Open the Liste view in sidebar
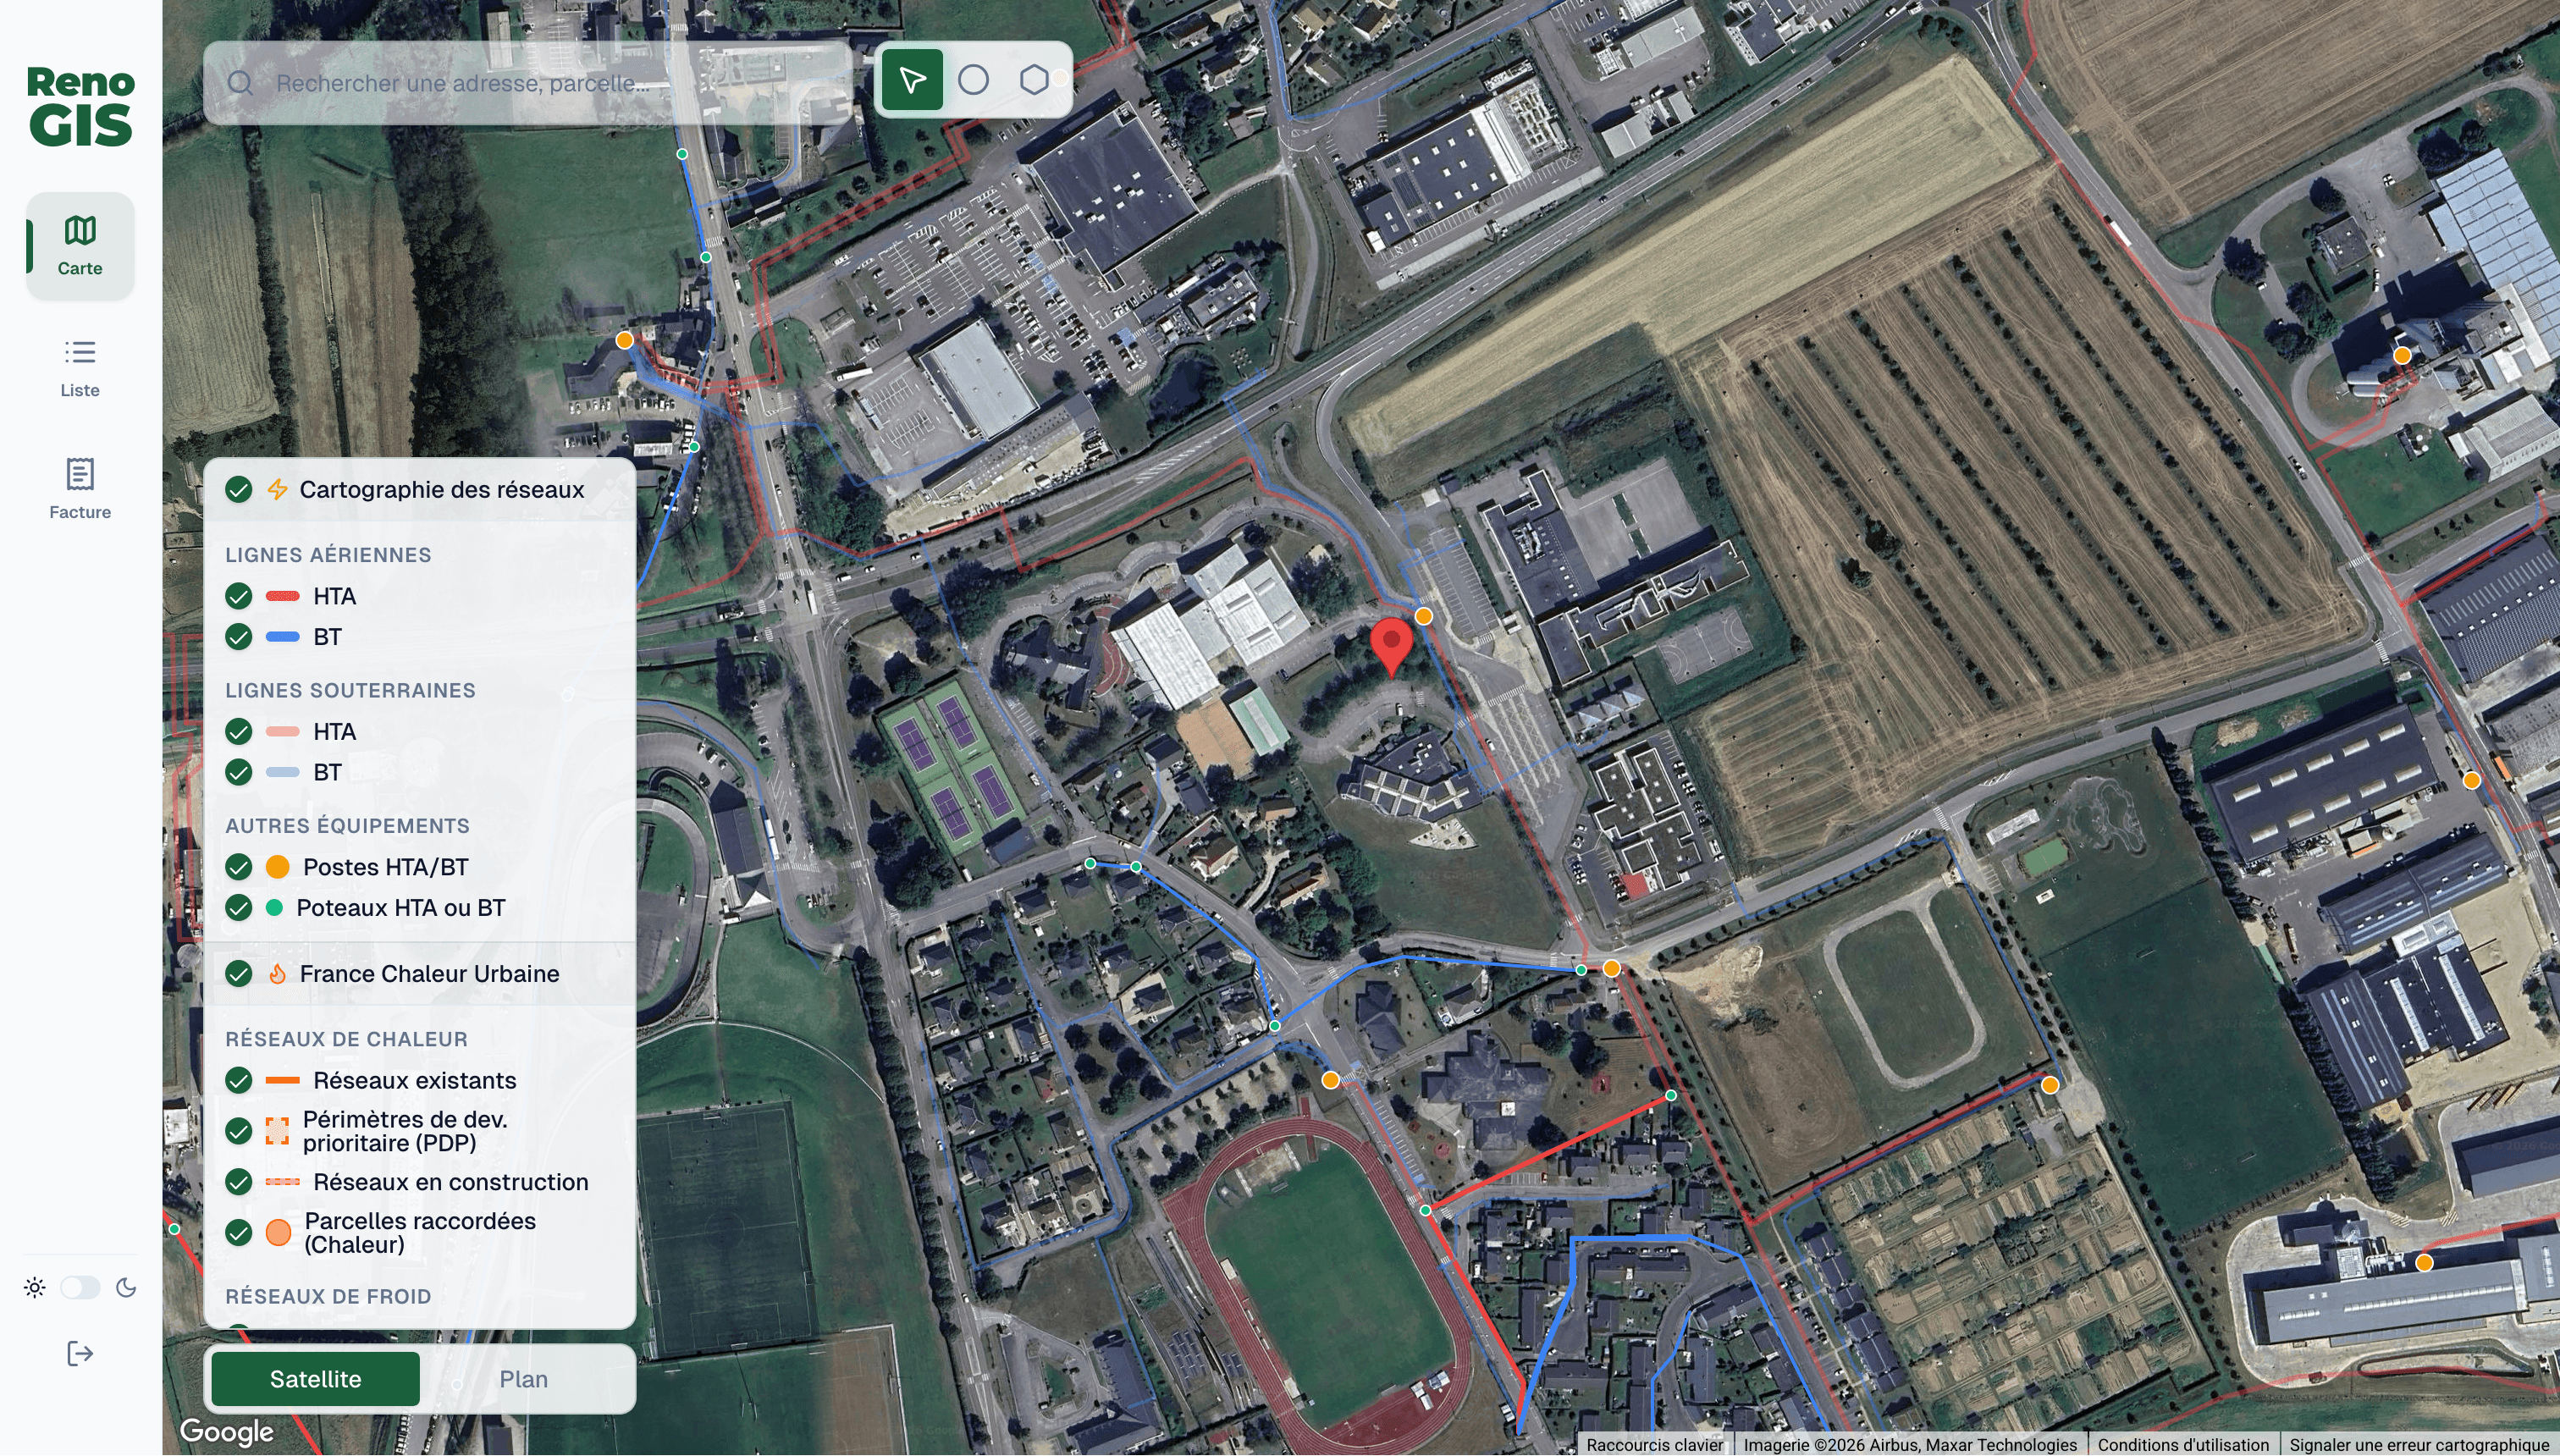The width and height of the screenshot is (2560, 1456). (x=80, y=368)
